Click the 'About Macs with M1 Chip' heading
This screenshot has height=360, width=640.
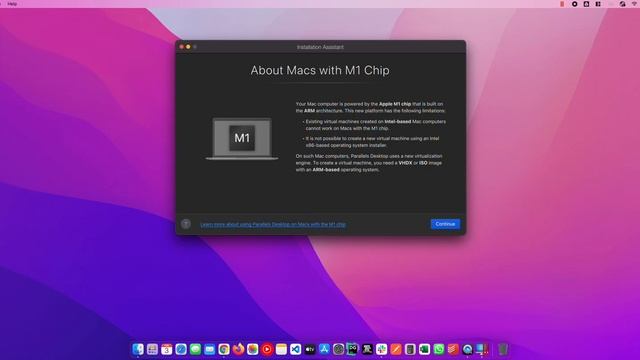click(320, 70)
